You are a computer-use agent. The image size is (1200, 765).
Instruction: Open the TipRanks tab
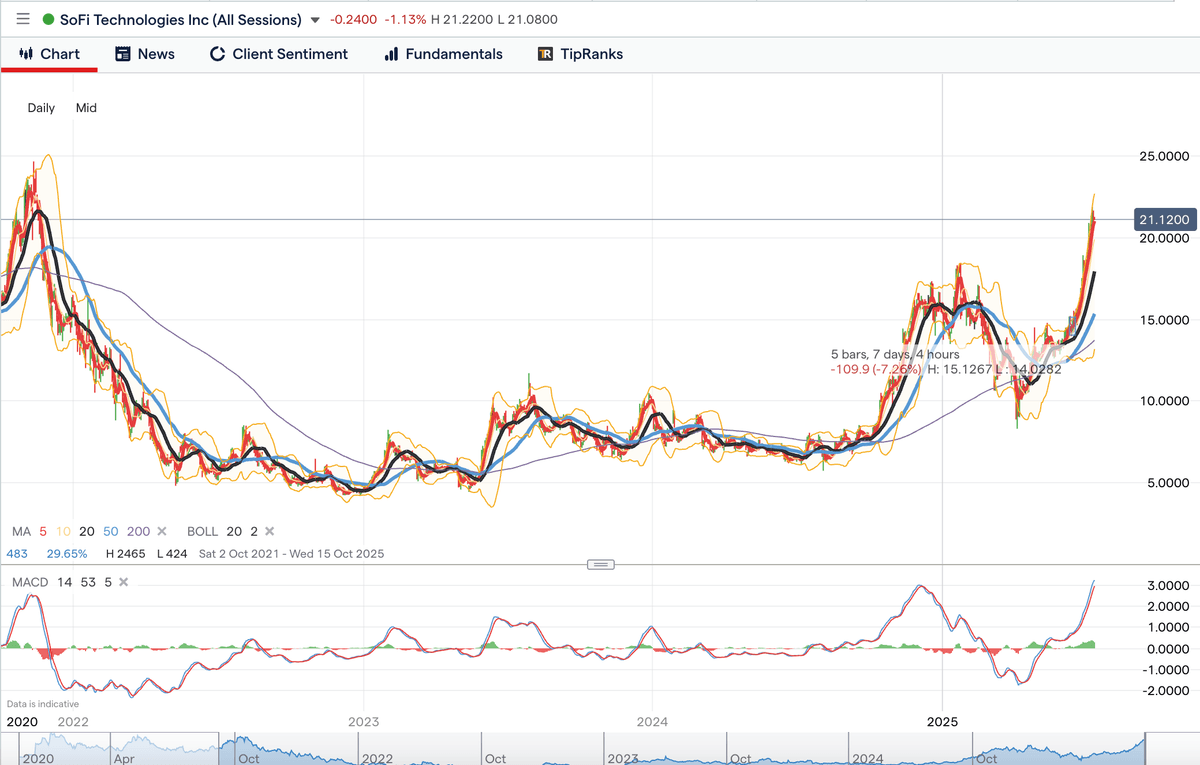point(580,54)
